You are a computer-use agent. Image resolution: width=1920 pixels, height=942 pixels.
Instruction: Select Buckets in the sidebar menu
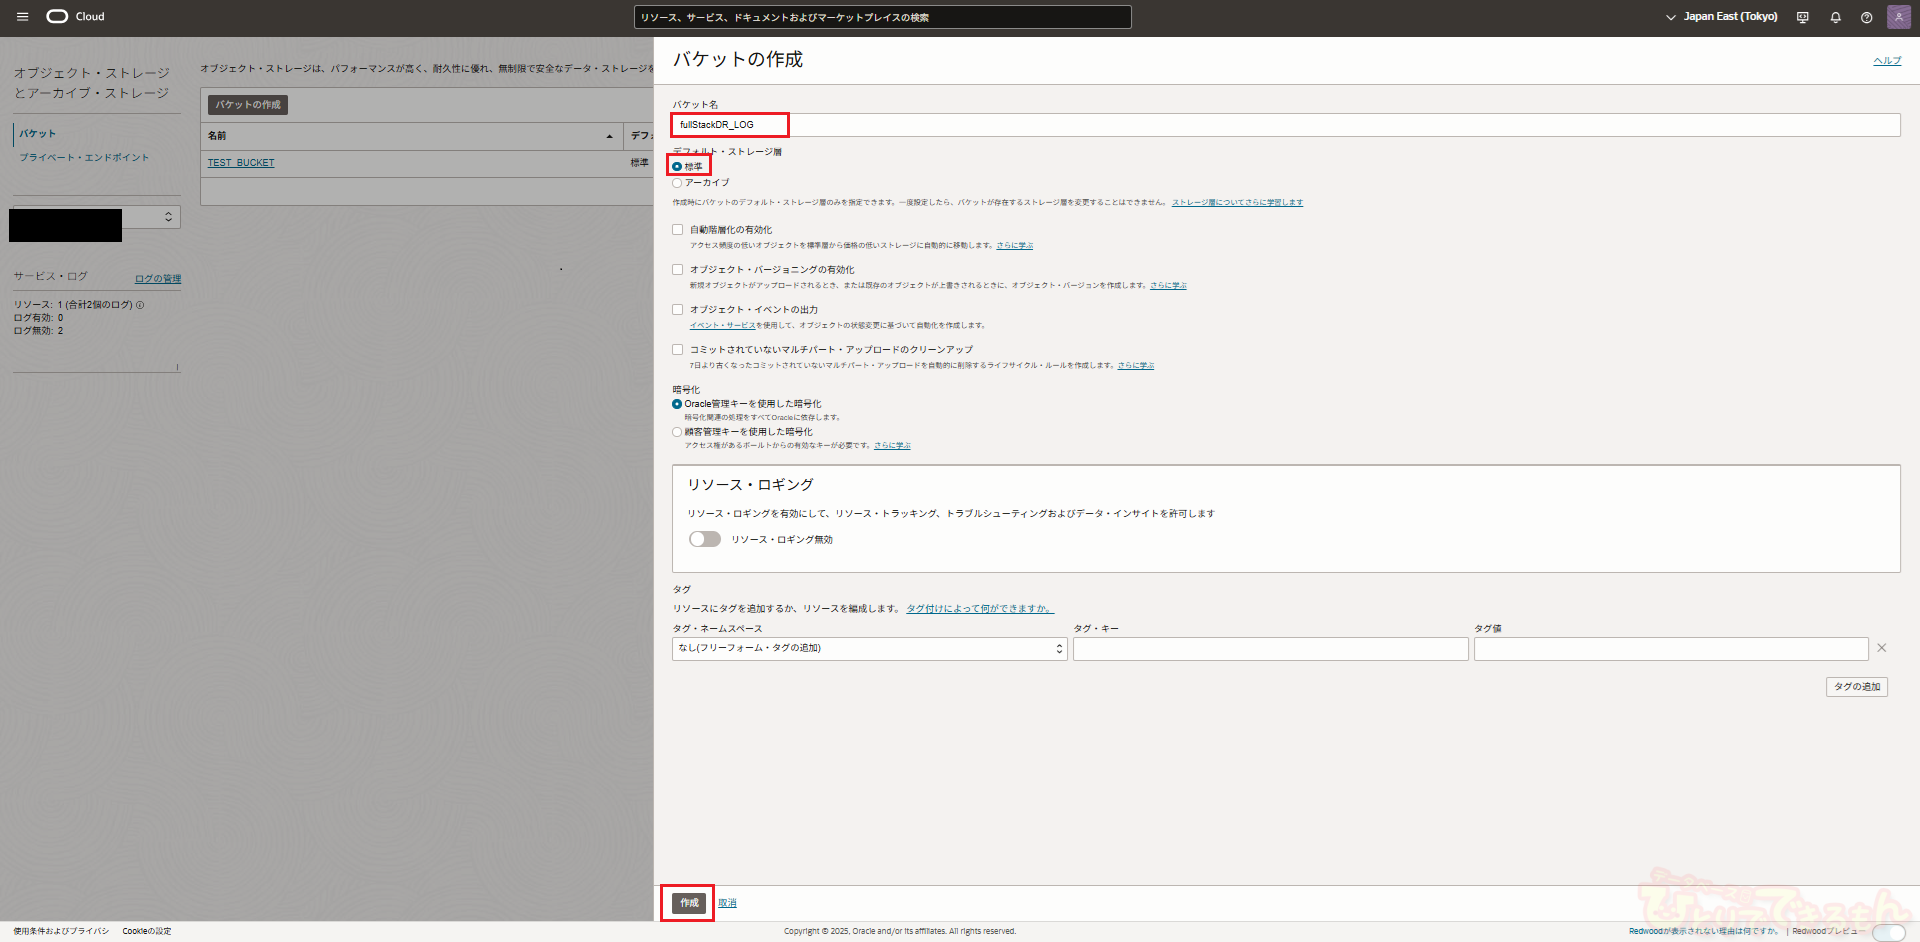(x=38, y=133)
